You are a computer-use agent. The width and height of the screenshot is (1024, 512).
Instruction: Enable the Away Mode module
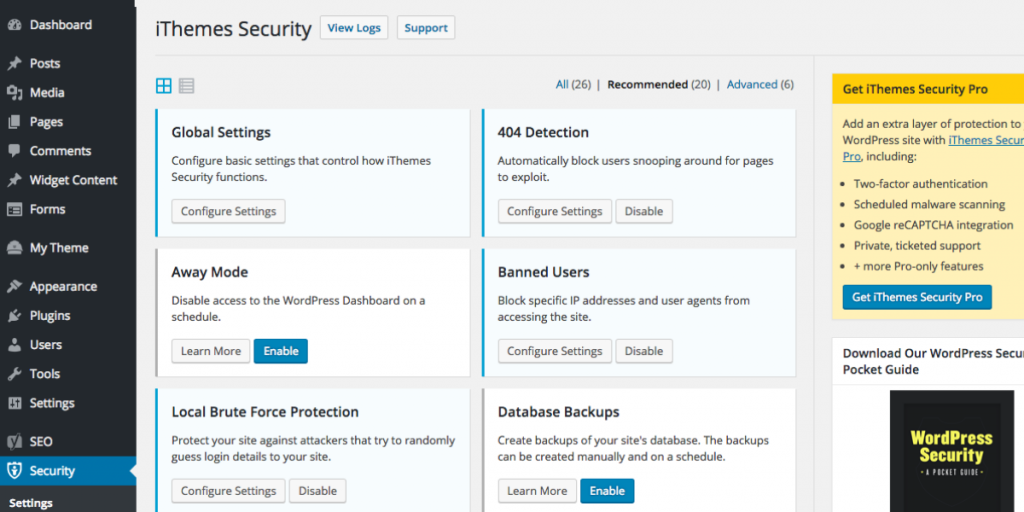pyautogui.click(x=281, y=351)
